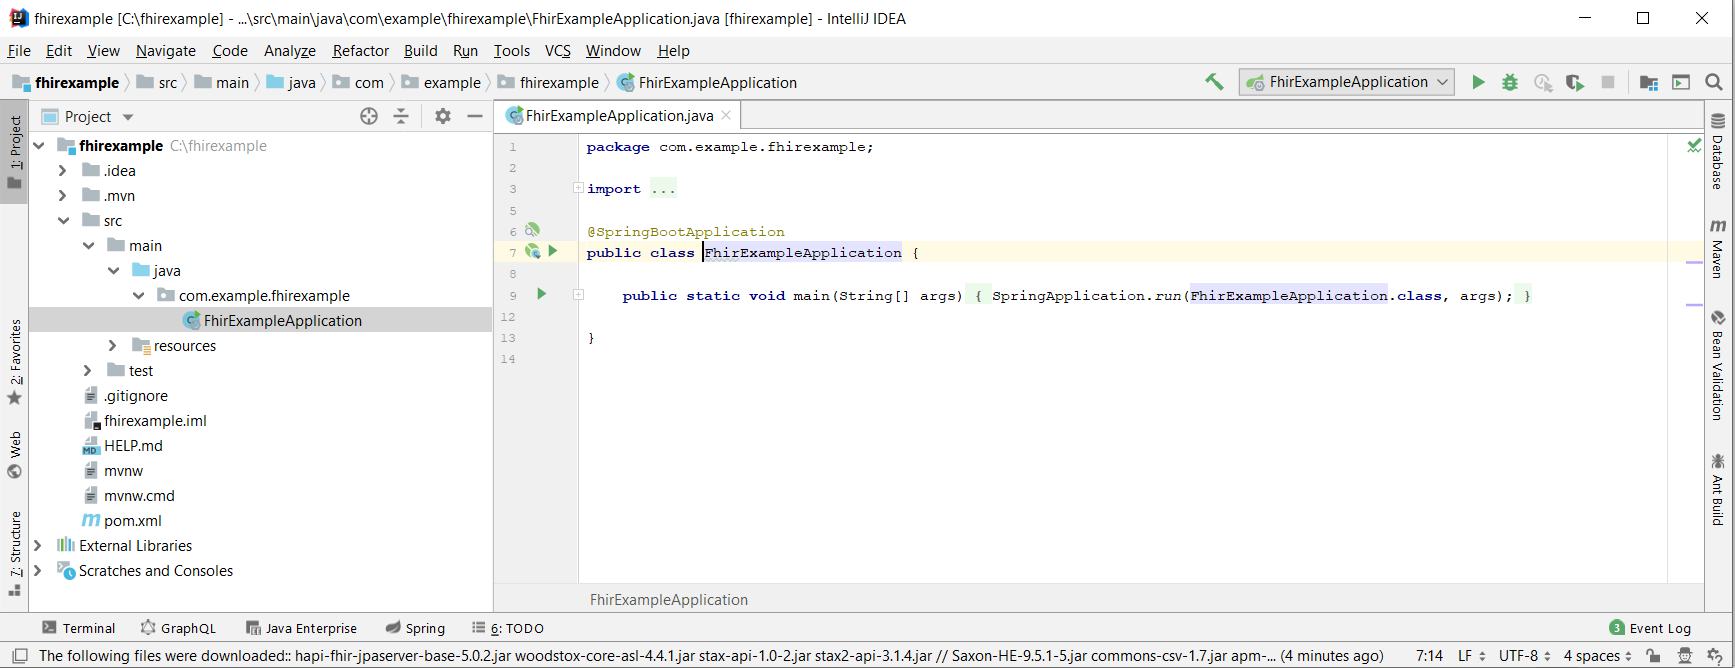
Task: Open the Refactor menu
Action: [x=360, y=51]
